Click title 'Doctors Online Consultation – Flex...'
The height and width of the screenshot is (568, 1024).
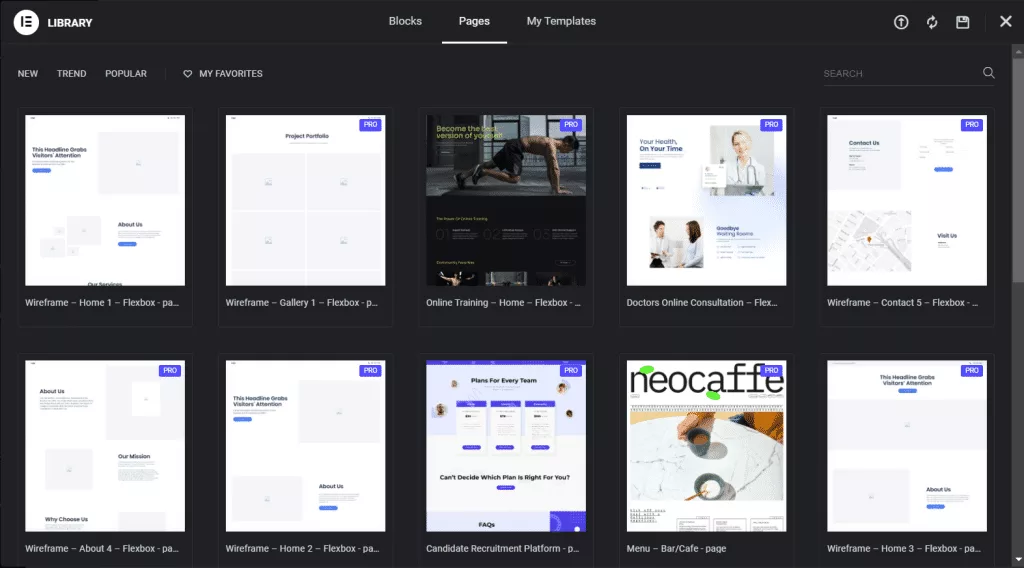[x=702, y=303]
